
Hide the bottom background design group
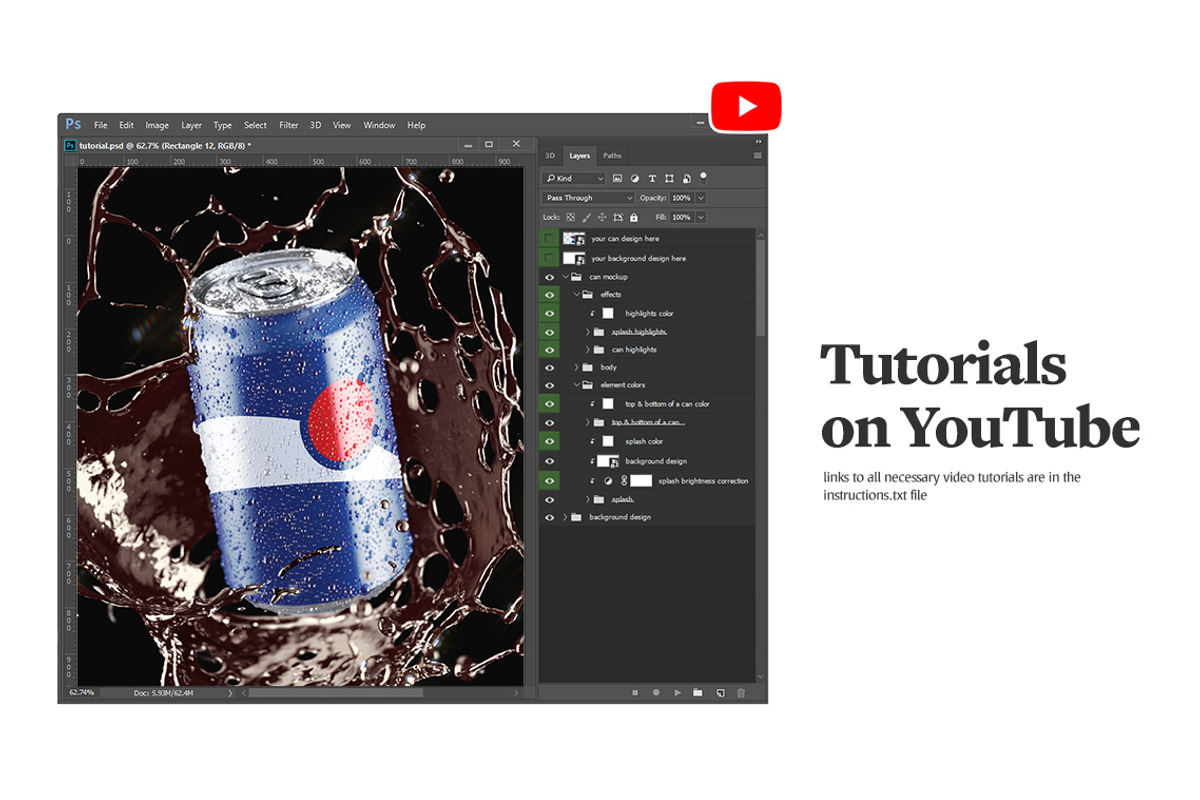[x=549, y=517]
